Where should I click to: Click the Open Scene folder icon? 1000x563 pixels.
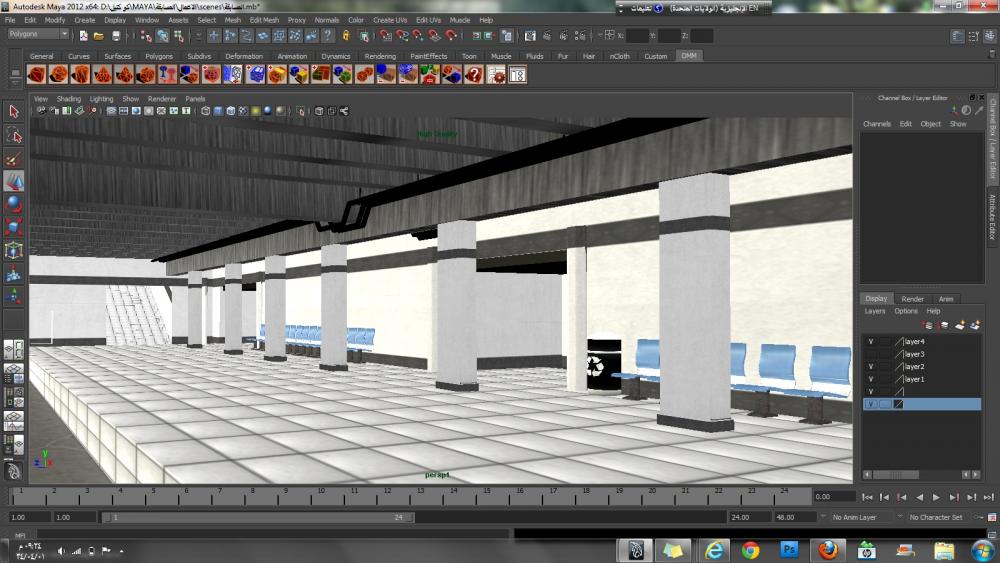point(99,36)
